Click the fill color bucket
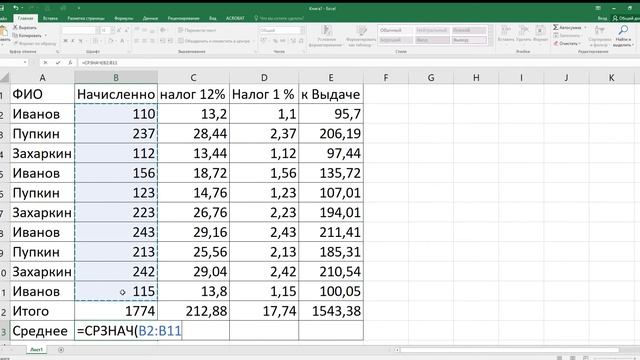This screenshot has width=640, height=360. [111, 41]
